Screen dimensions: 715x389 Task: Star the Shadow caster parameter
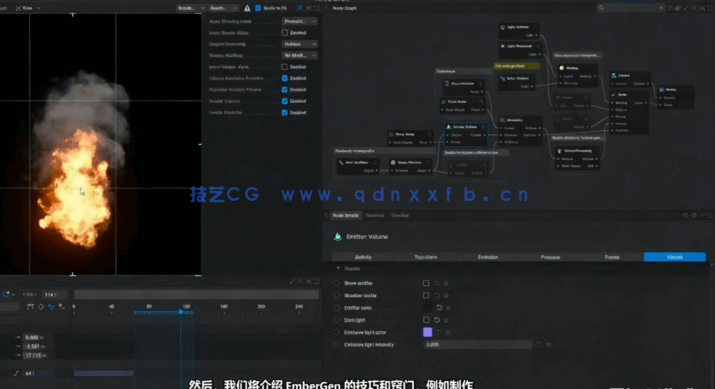tap(446, 296)
